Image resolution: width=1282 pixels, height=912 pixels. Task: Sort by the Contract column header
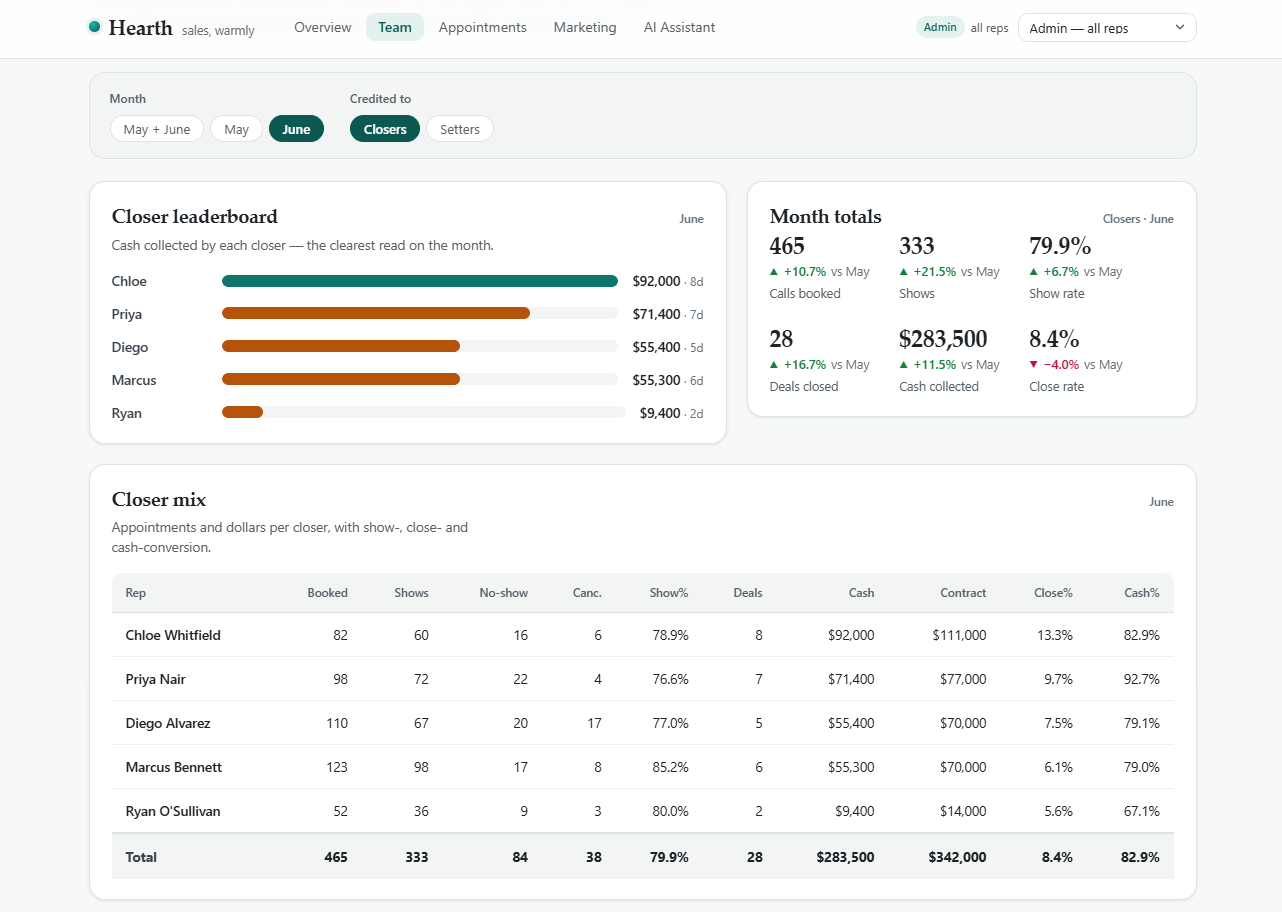963,593
